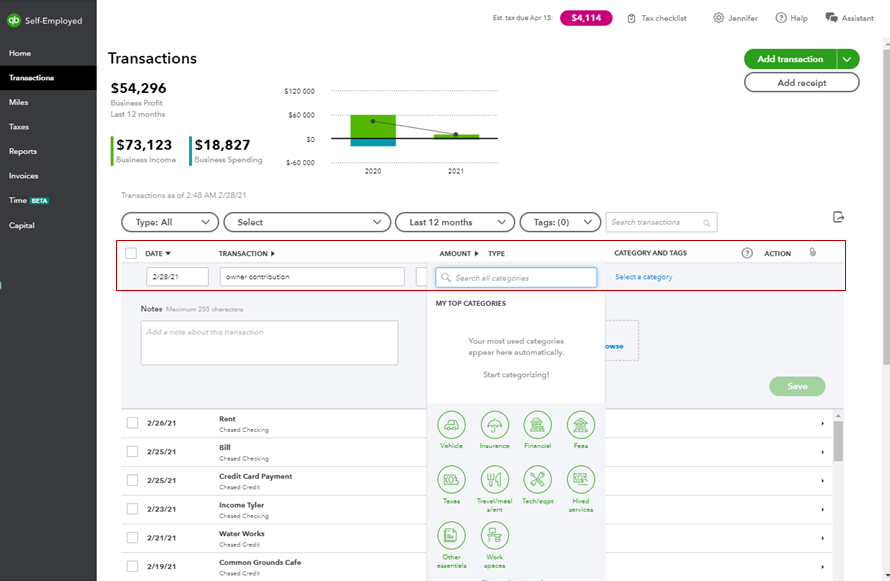Click the Search all categories field
The image size is (890, 581).
coord(516,277)
